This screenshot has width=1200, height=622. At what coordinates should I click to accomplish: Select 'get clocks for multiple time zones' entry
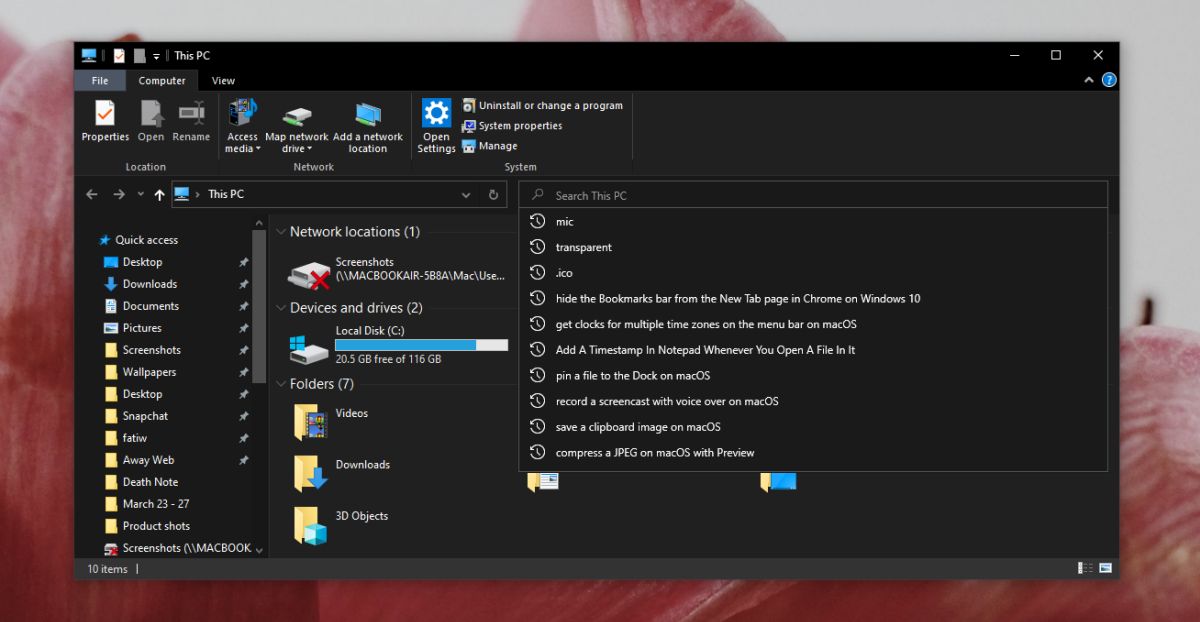tap(813, 324)
